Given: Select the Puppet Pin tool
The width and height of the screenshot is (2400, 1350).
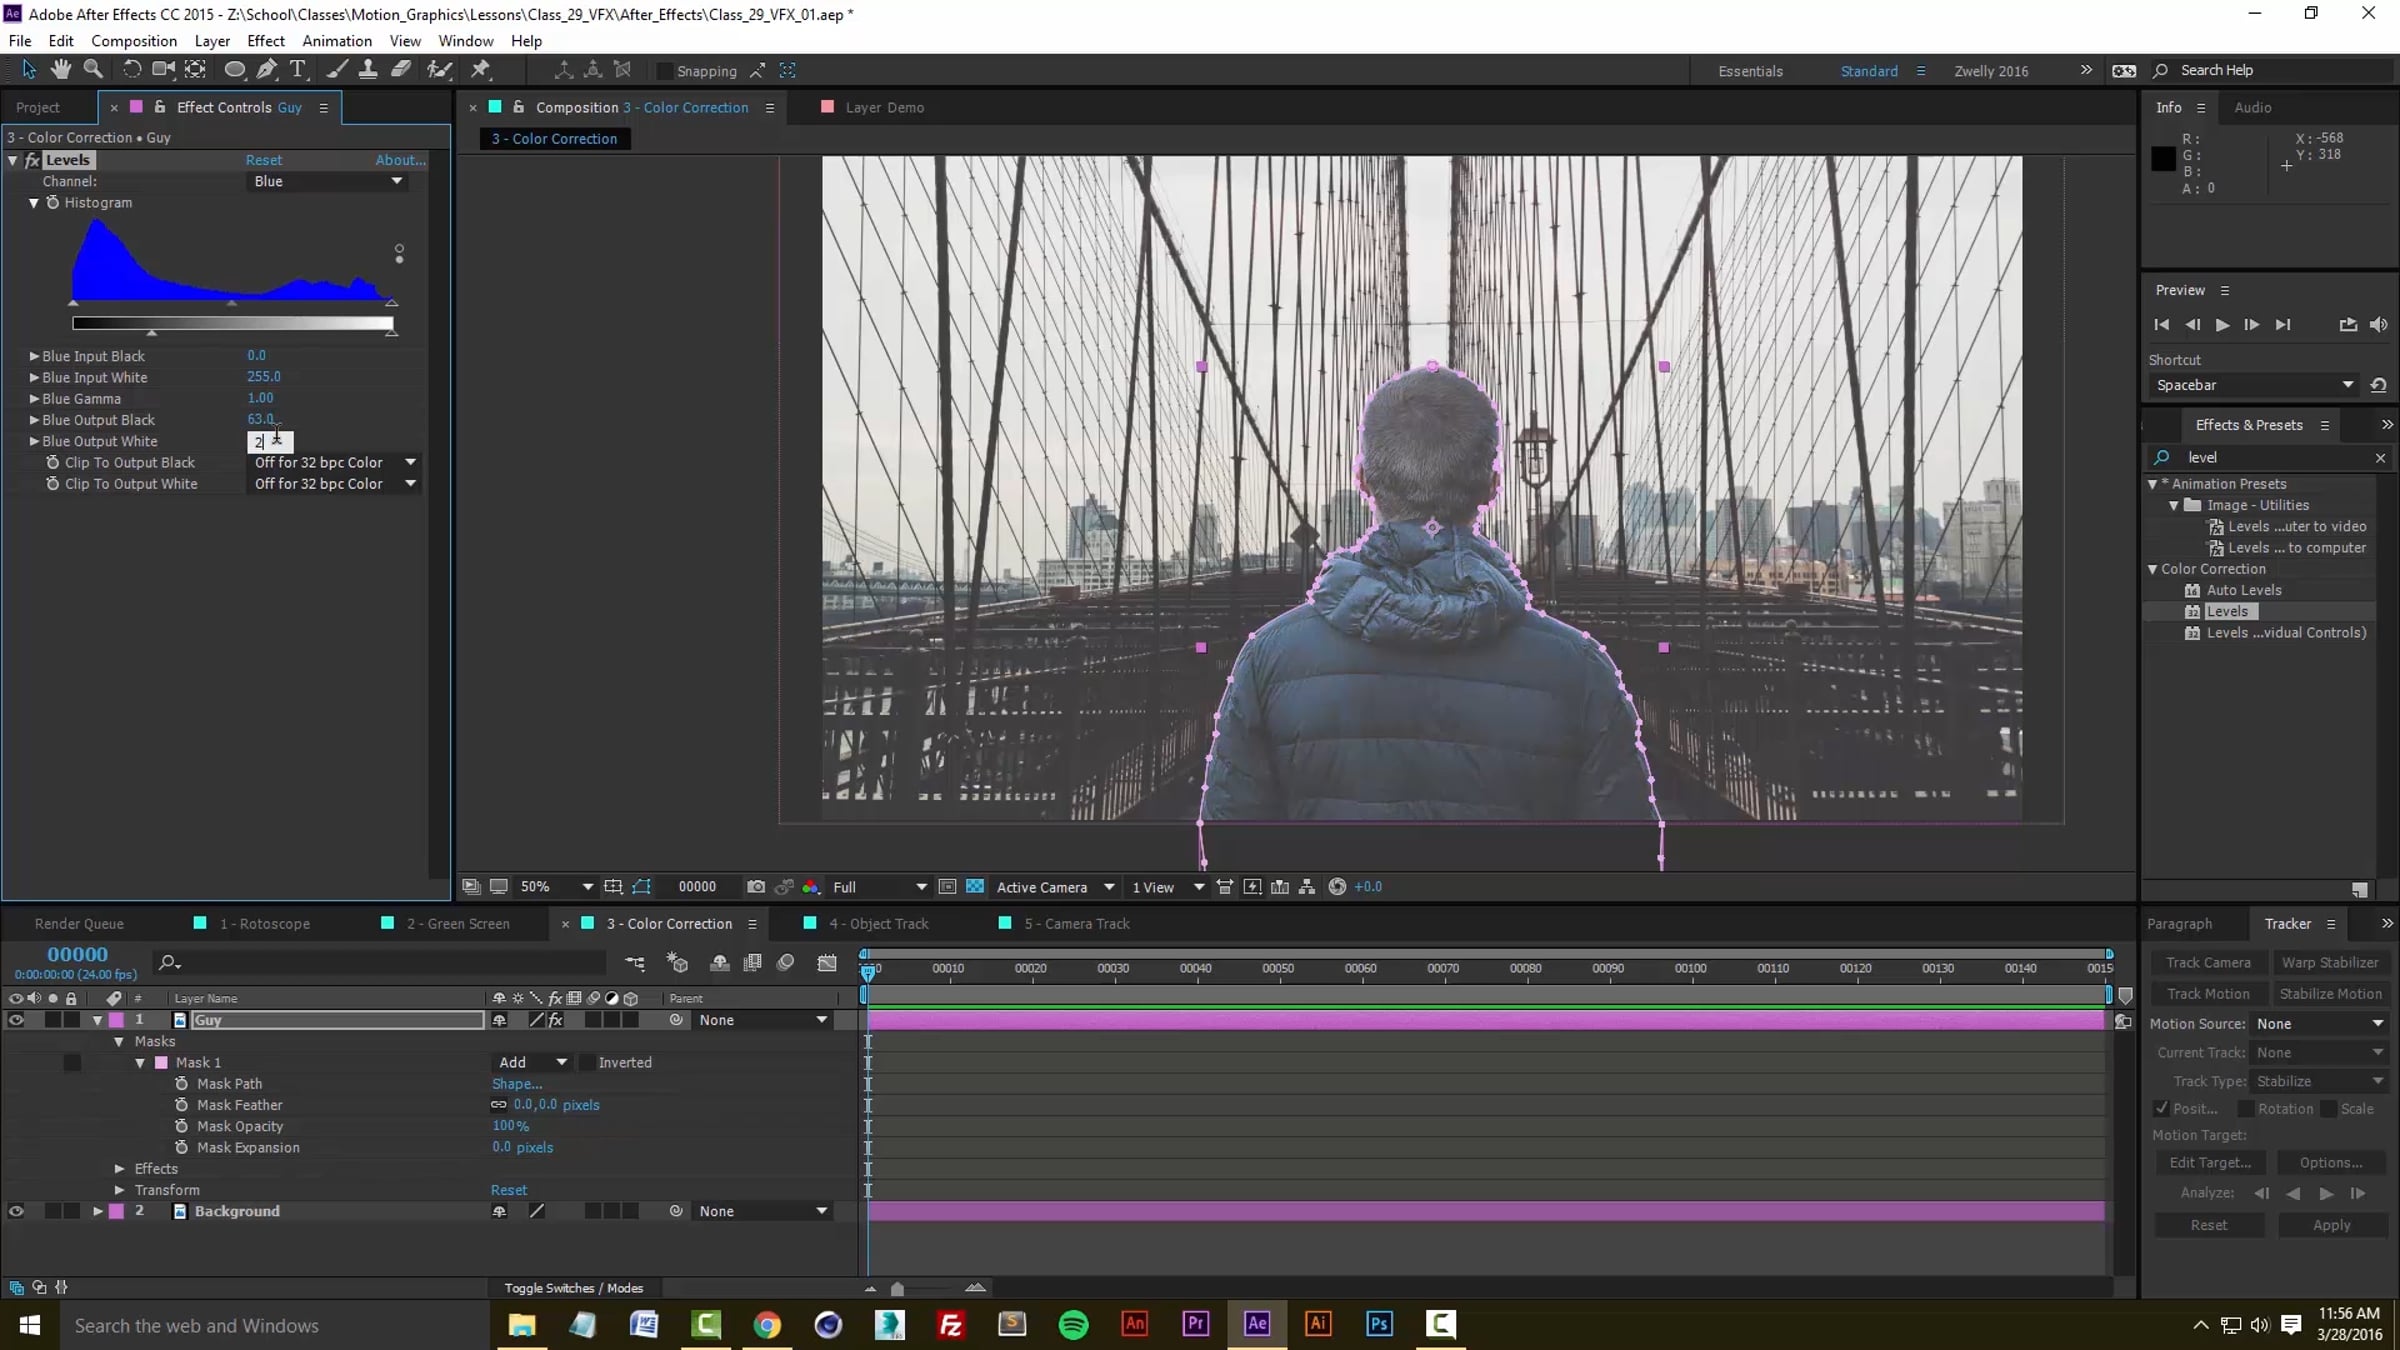Looking at the screenshot, I should [481, 69].
